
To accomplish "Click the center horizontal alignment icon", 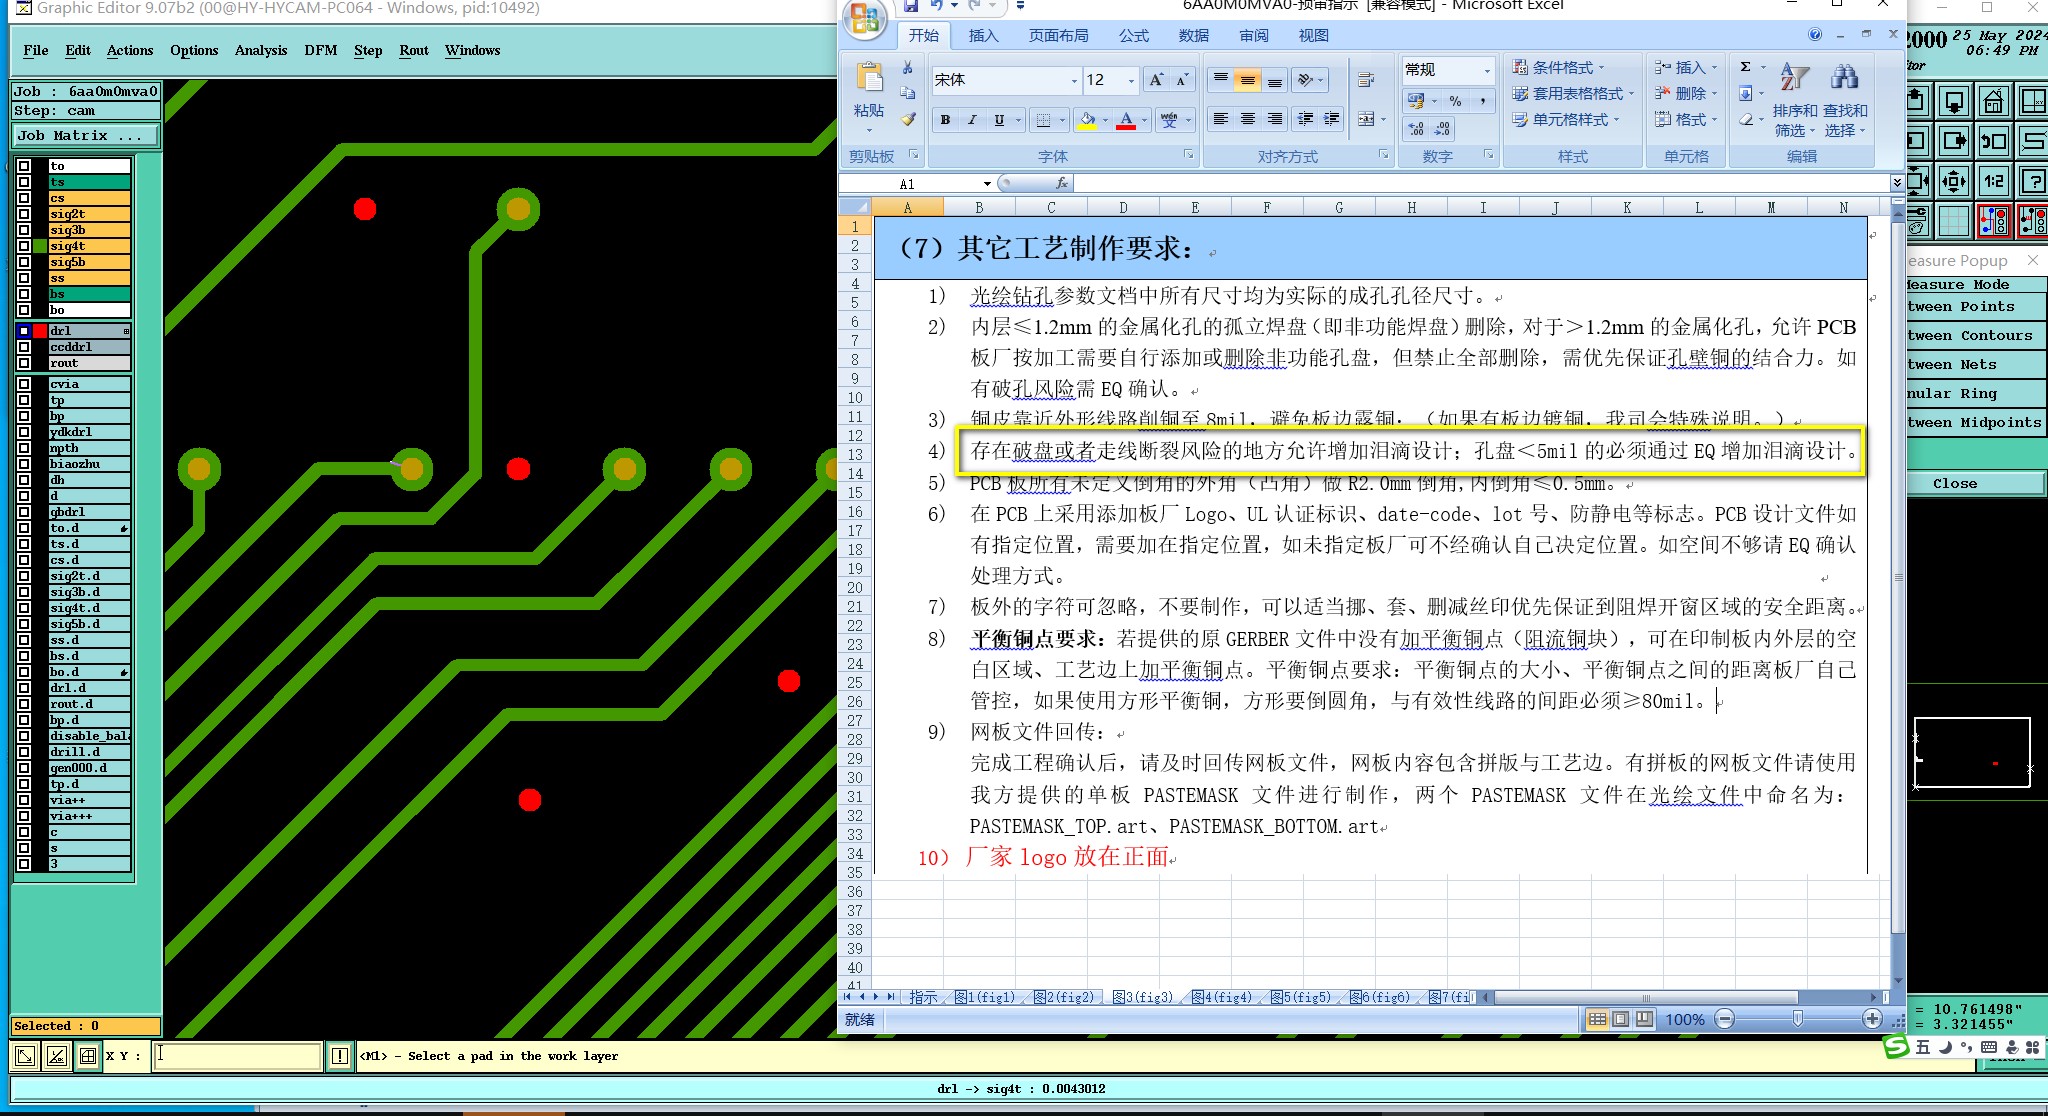I will point(1247,119).
